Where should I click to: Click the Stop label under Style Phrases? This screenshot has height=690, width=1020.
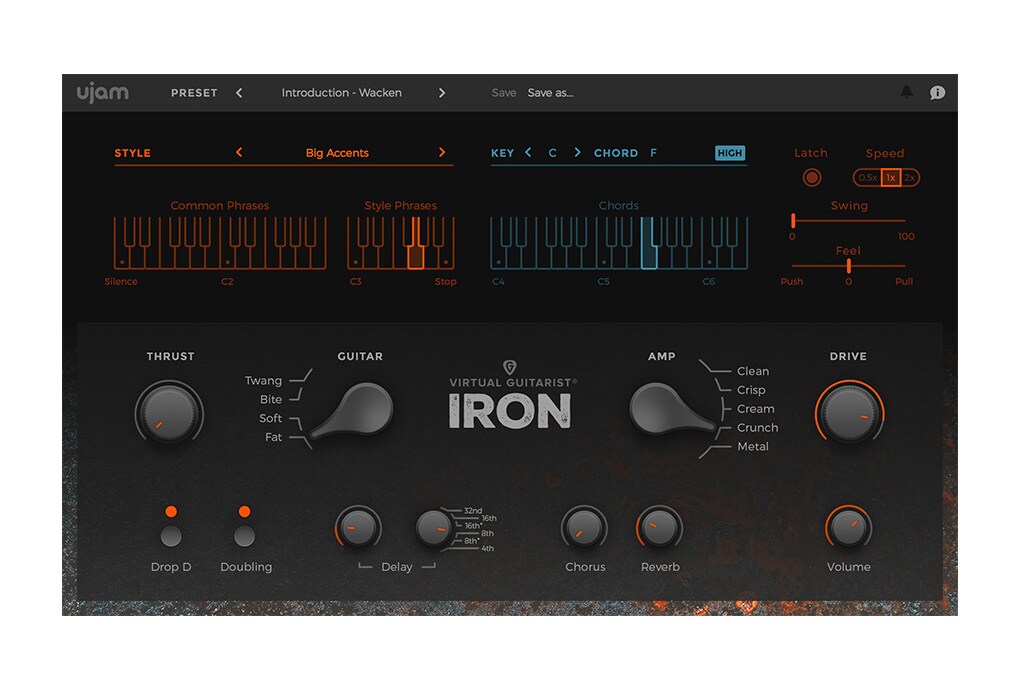[446, 282]
